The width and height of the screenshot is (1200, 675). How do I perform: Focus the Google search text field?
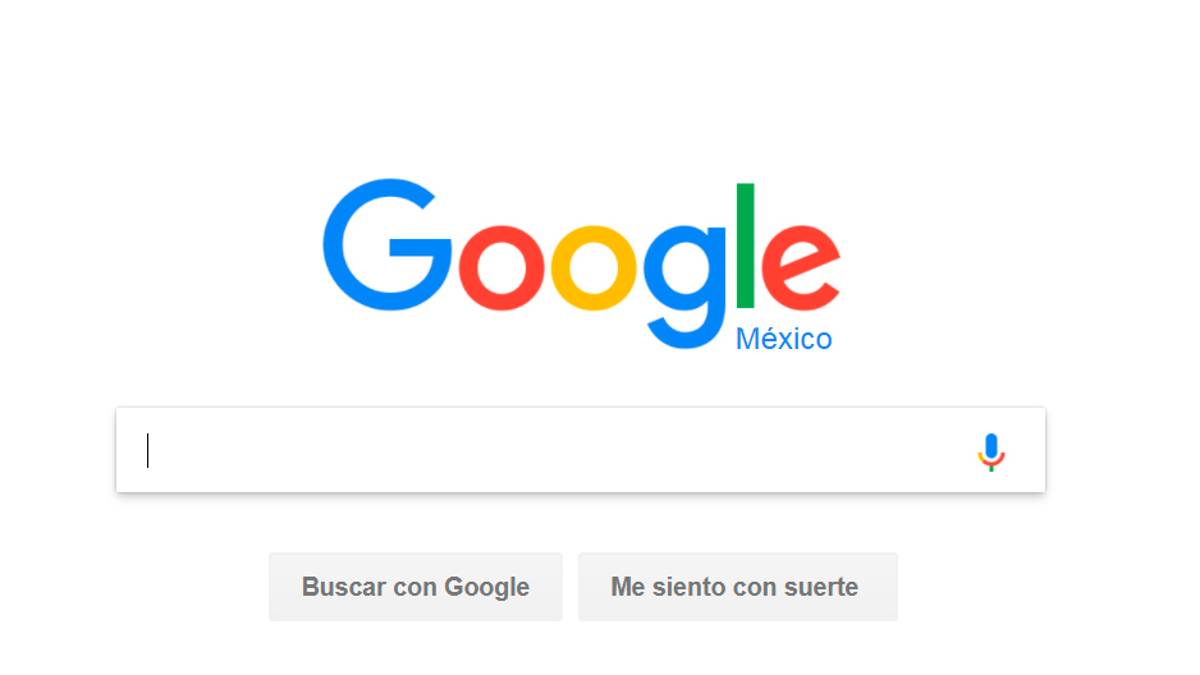coord(581,450)
